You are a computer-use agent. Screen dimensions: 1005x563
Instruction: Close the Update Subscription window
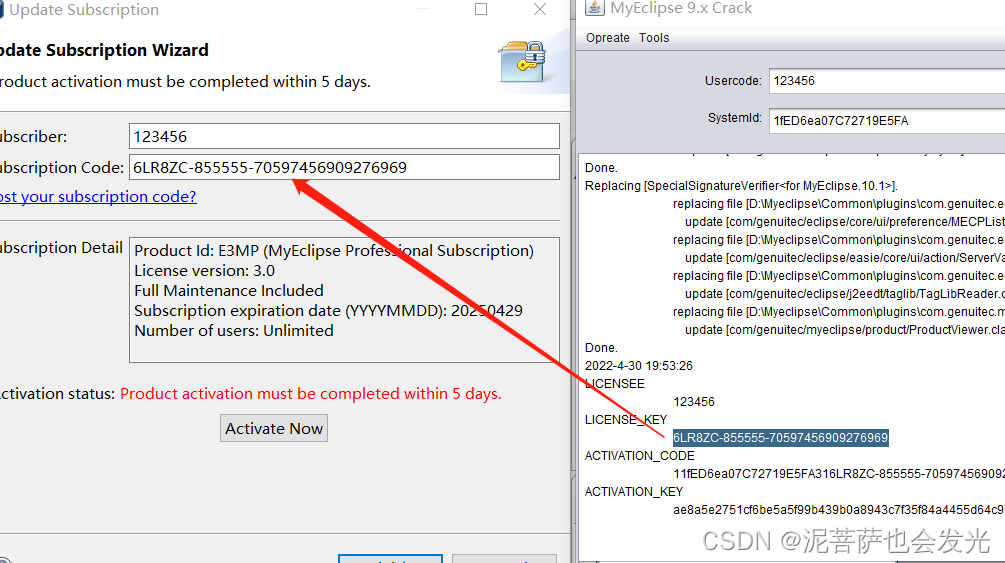[x=540, y=10]
